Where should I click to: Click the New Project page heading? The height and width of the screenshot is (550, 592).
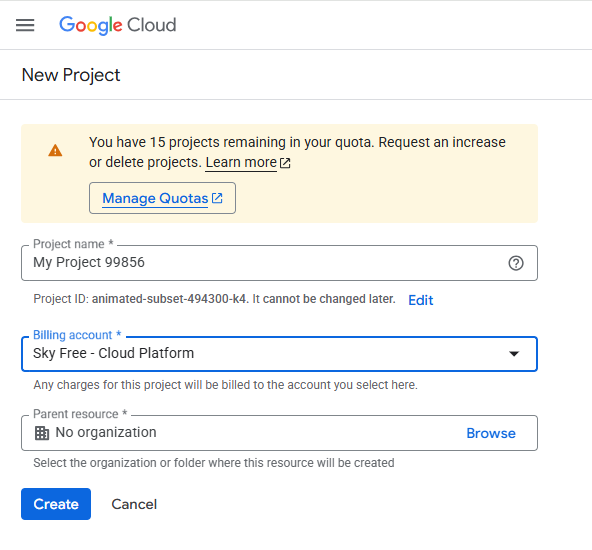pyautogui.click(x=71, y=75)
